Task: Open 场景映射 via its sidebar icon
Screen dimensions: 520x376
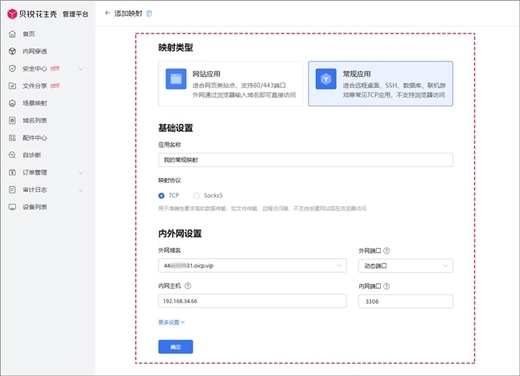Action: coord(12,103)
